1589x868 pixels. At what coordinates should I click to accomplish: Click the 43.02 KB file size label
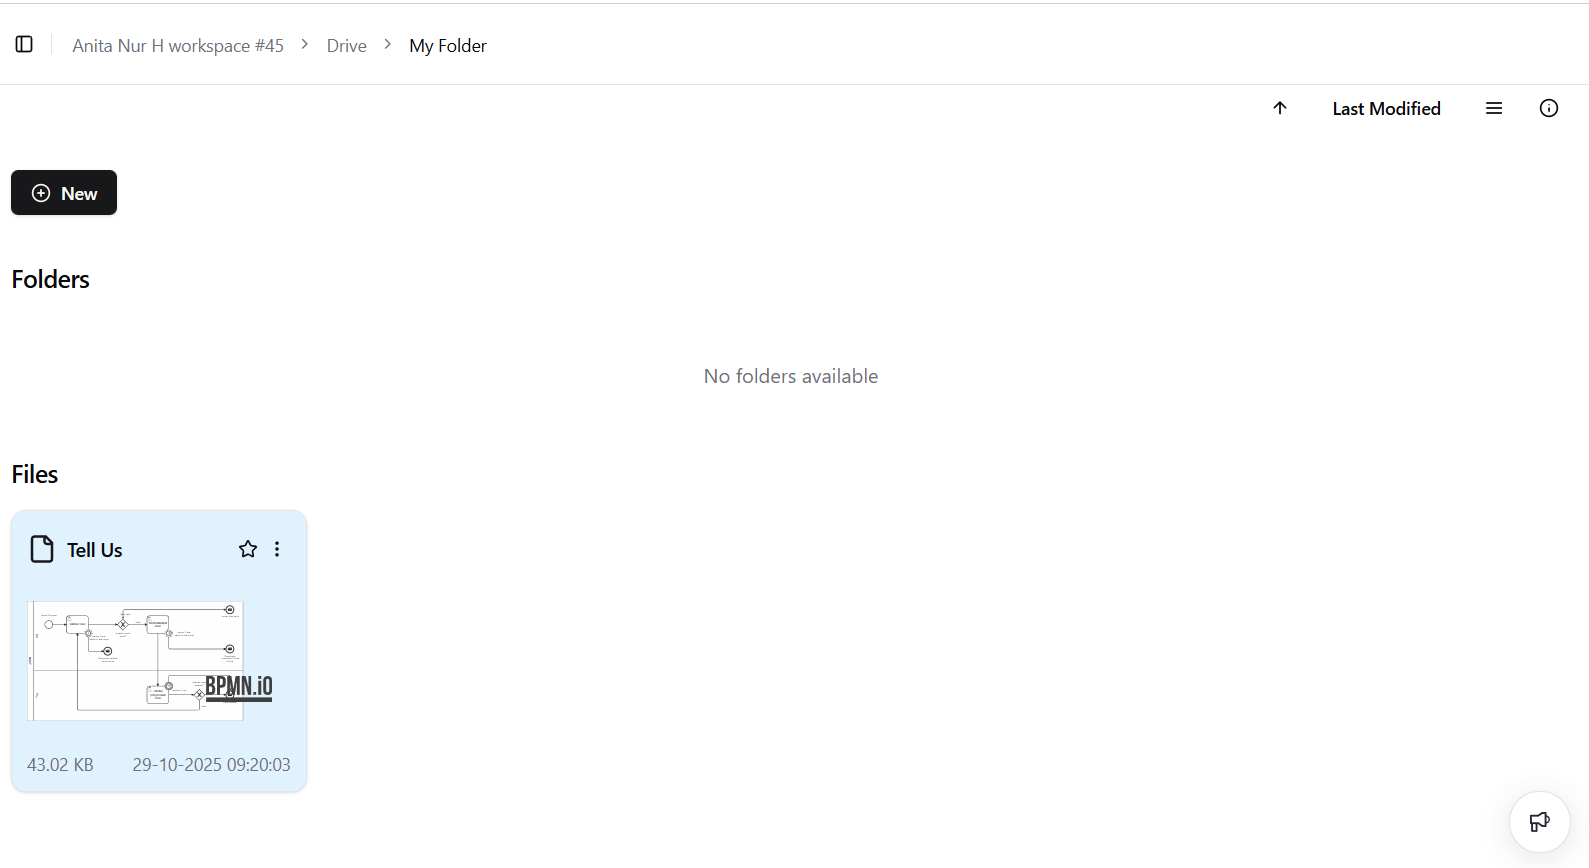pos(60,764)
